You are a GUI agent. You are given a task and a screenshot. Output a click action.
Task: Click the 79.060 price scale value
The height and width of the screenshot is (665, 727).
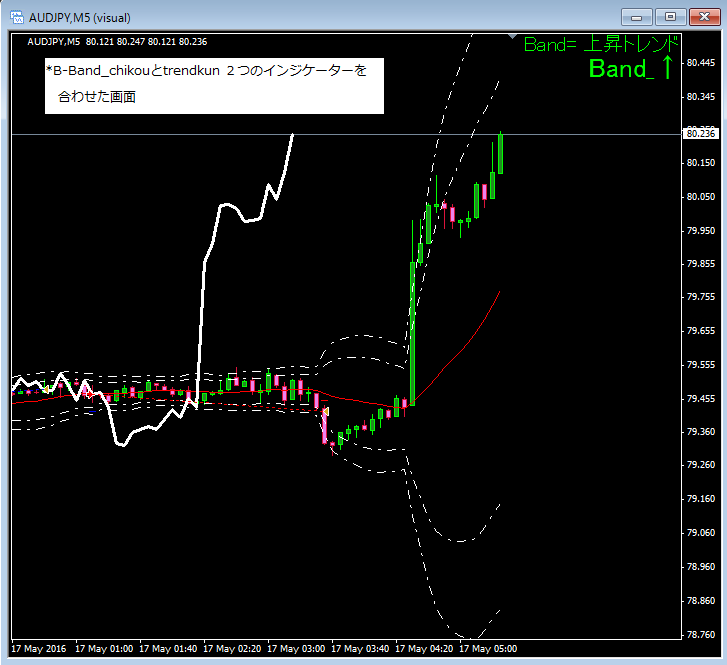[701, 532]
